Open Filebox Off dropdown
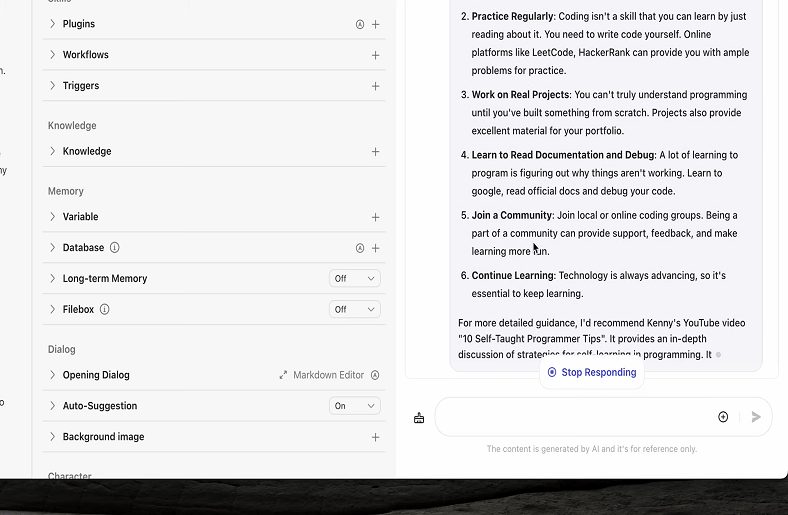The height and width of the screenshot is (515, 788). tap(355, 310)
